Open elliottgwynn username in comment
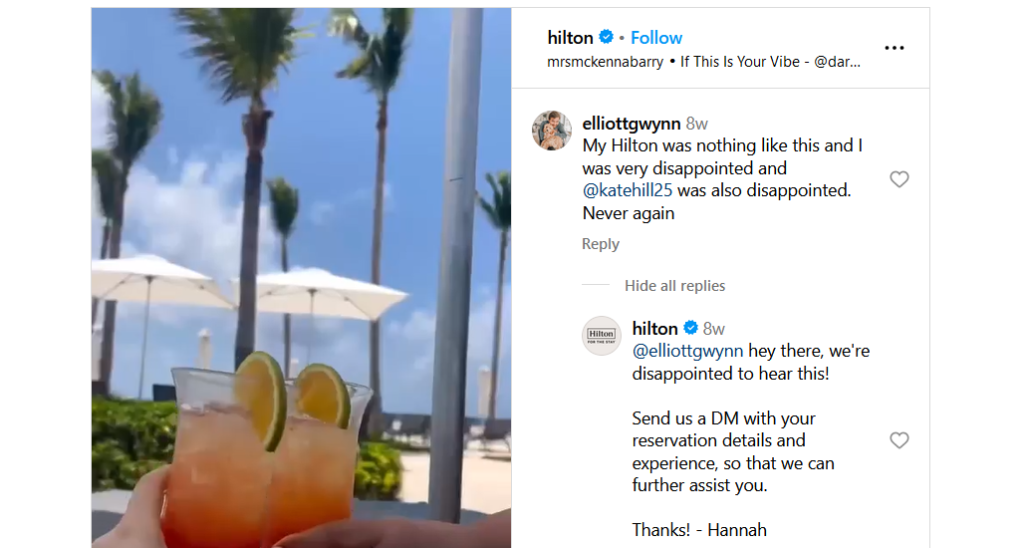1024x548 pixels. coord(632,123)
